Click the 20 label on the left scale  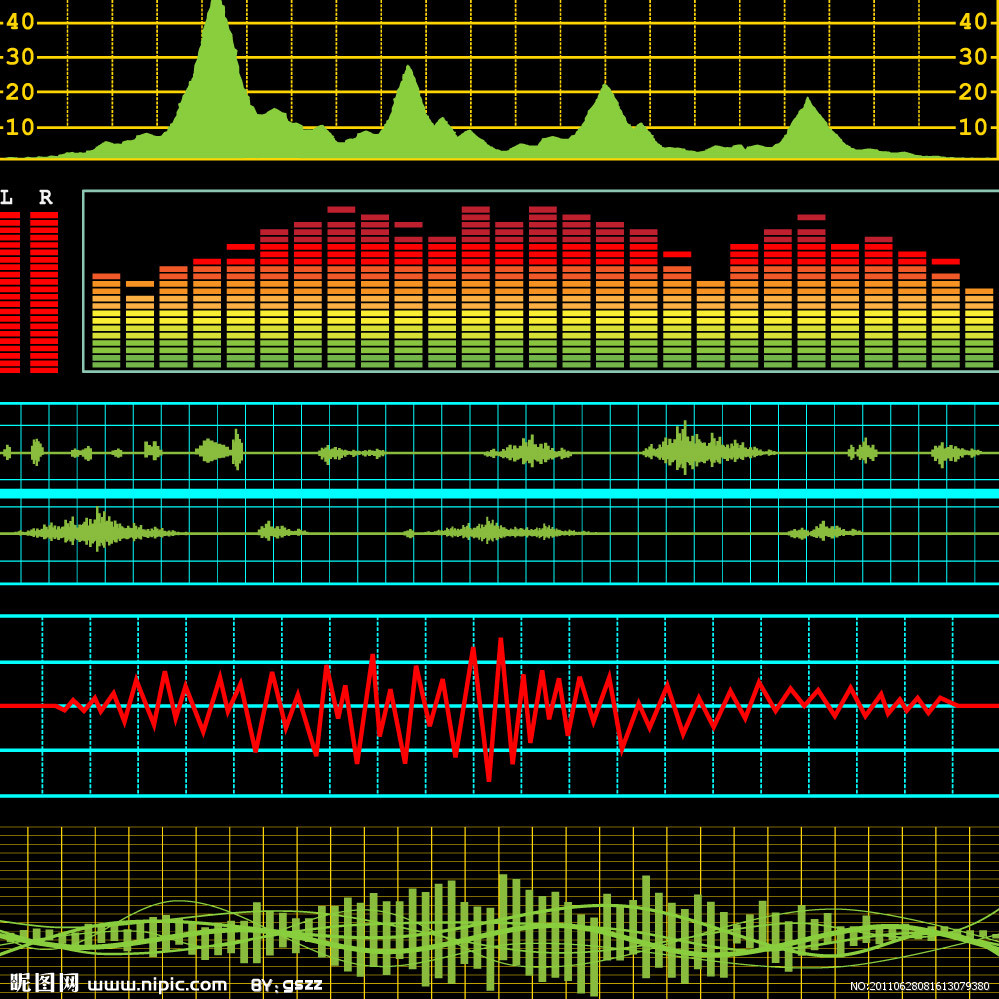pyautogui.click(x=20, y=92)
